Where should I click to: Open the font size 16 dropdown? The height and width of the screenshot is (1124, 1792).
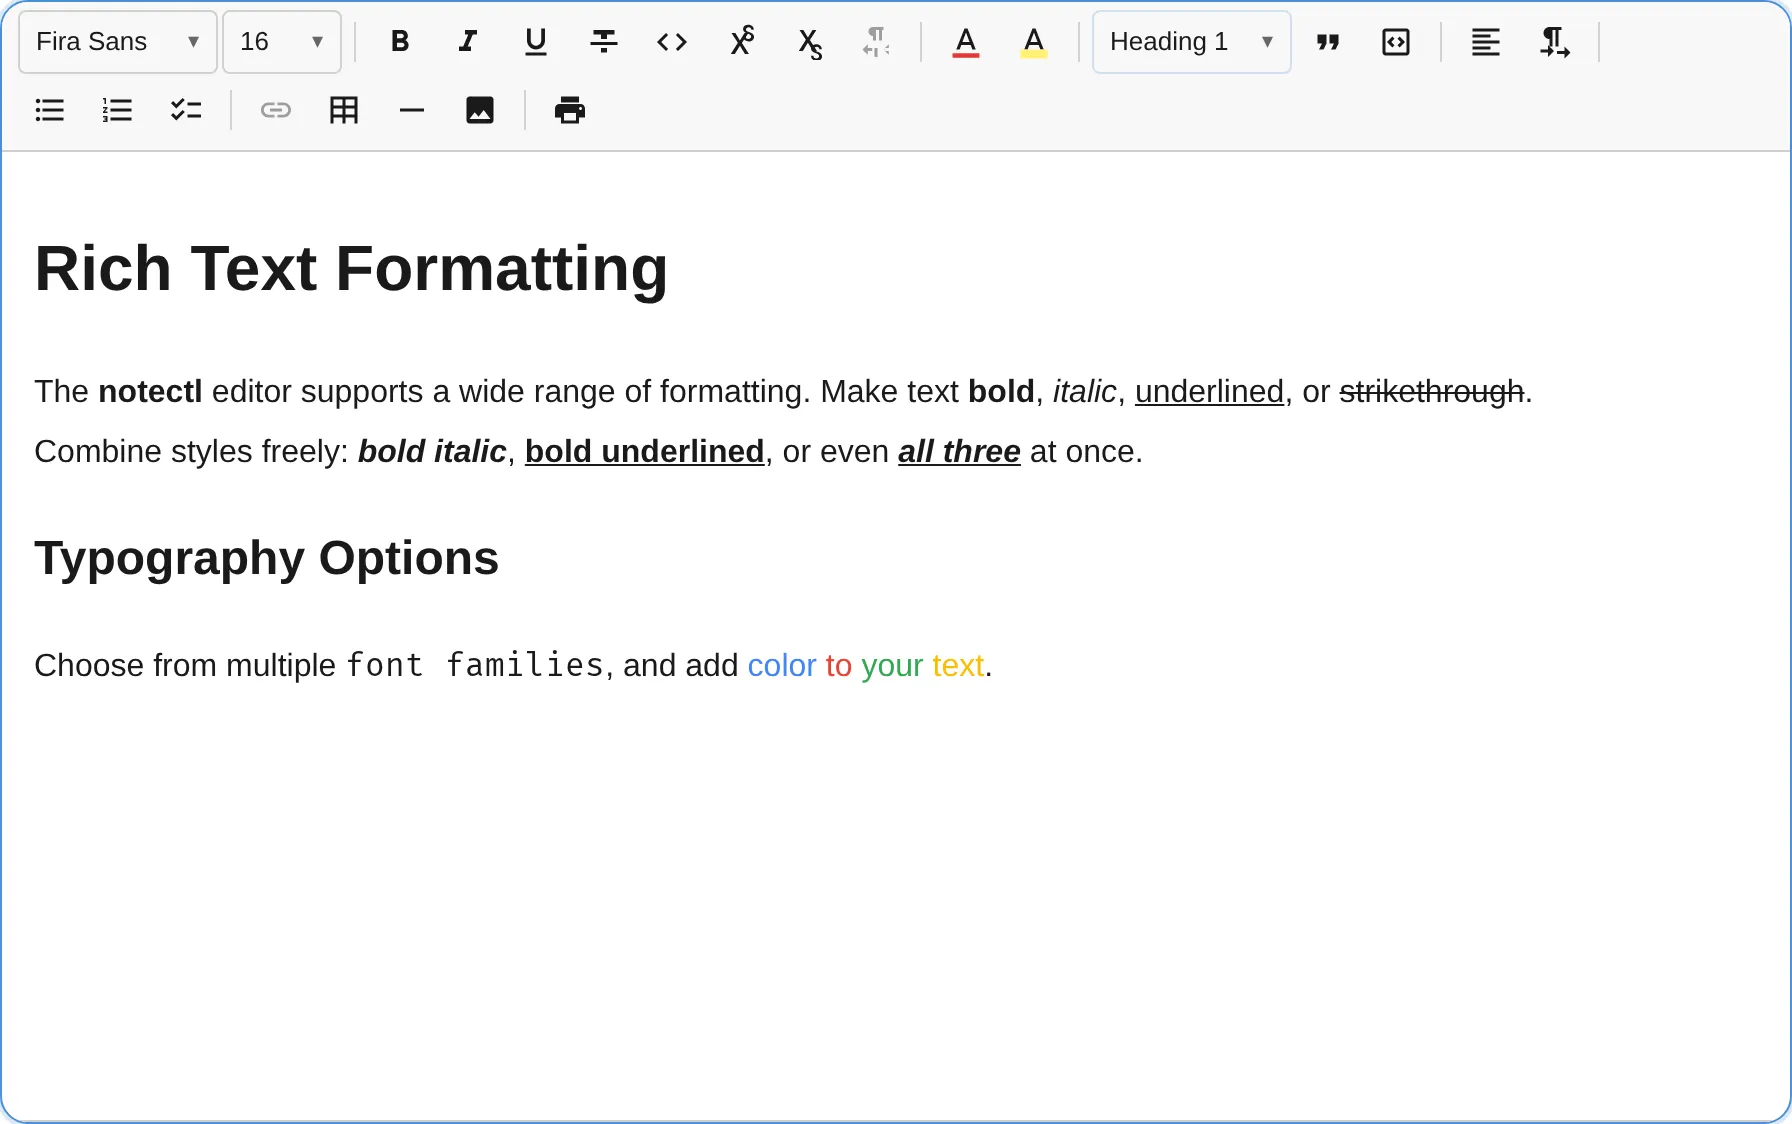[x=282, y=42]
